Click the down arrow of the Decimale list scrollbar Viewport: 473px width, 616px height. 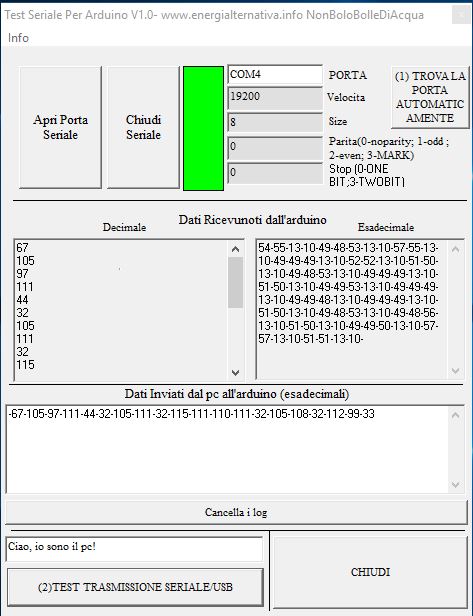coord(235,372)
